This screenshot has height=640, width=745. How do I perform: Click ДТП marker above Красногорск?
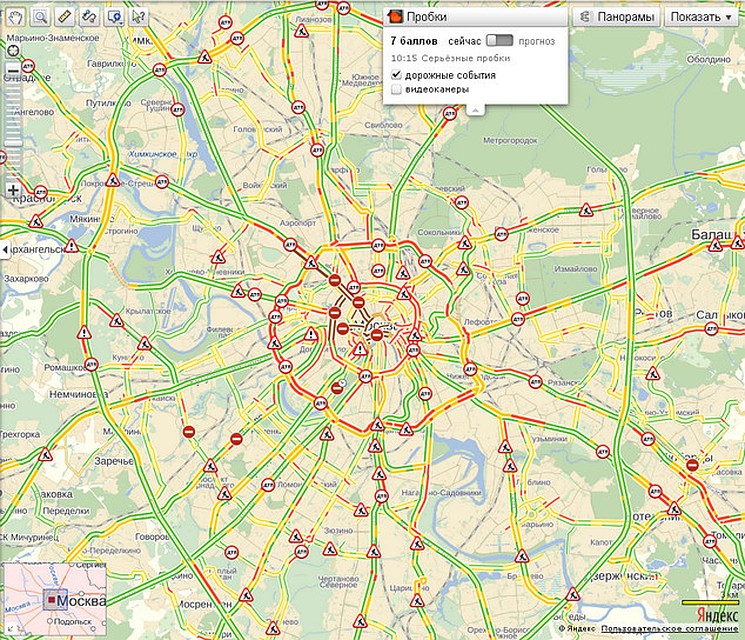click(41, 192)
